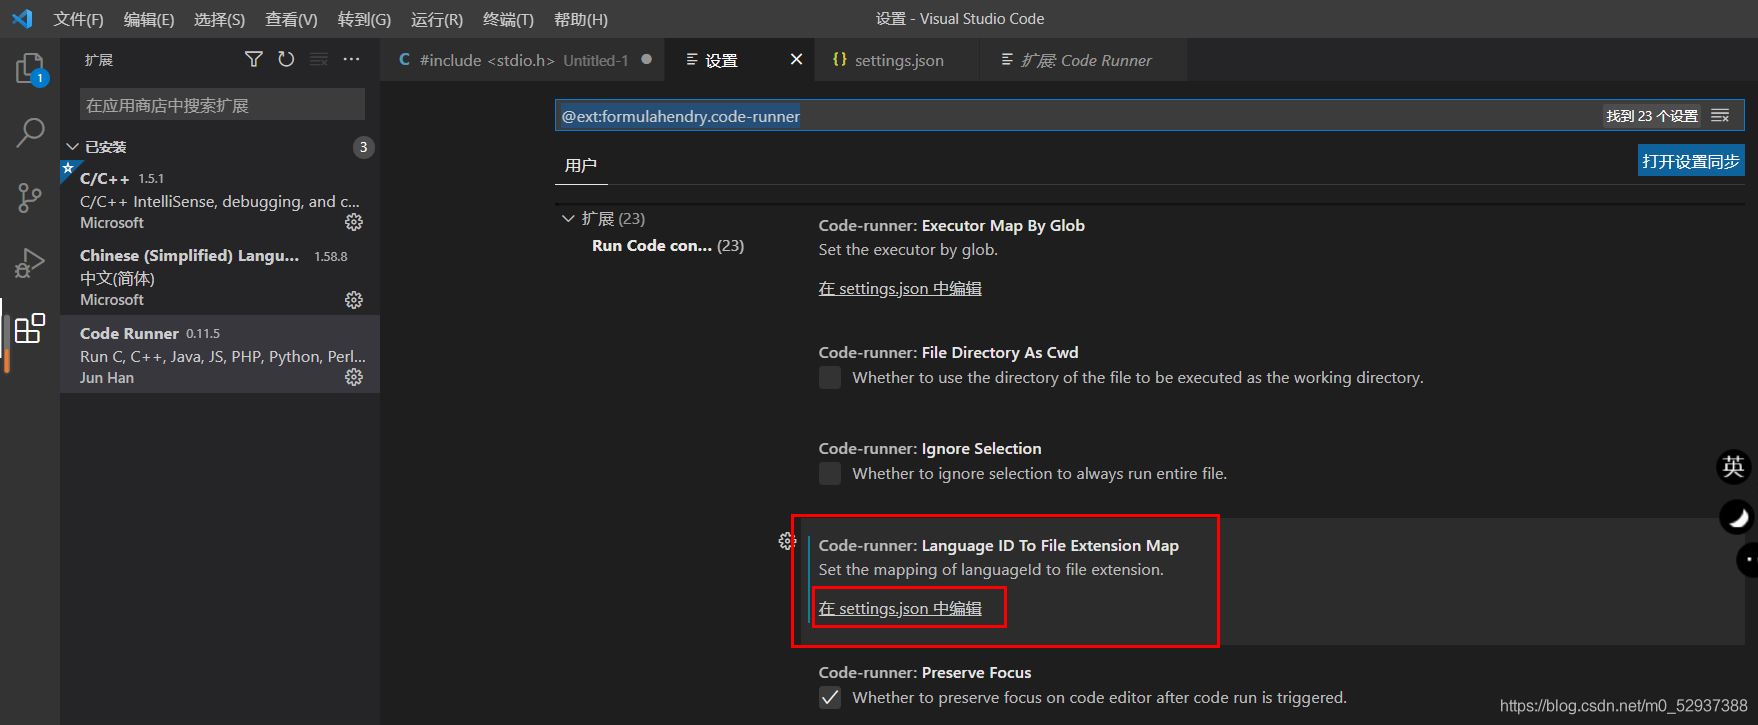Viewport: 1758px width, 725px height.
Task: Open settings.json link under Language ID map
Action: (900, 608)
